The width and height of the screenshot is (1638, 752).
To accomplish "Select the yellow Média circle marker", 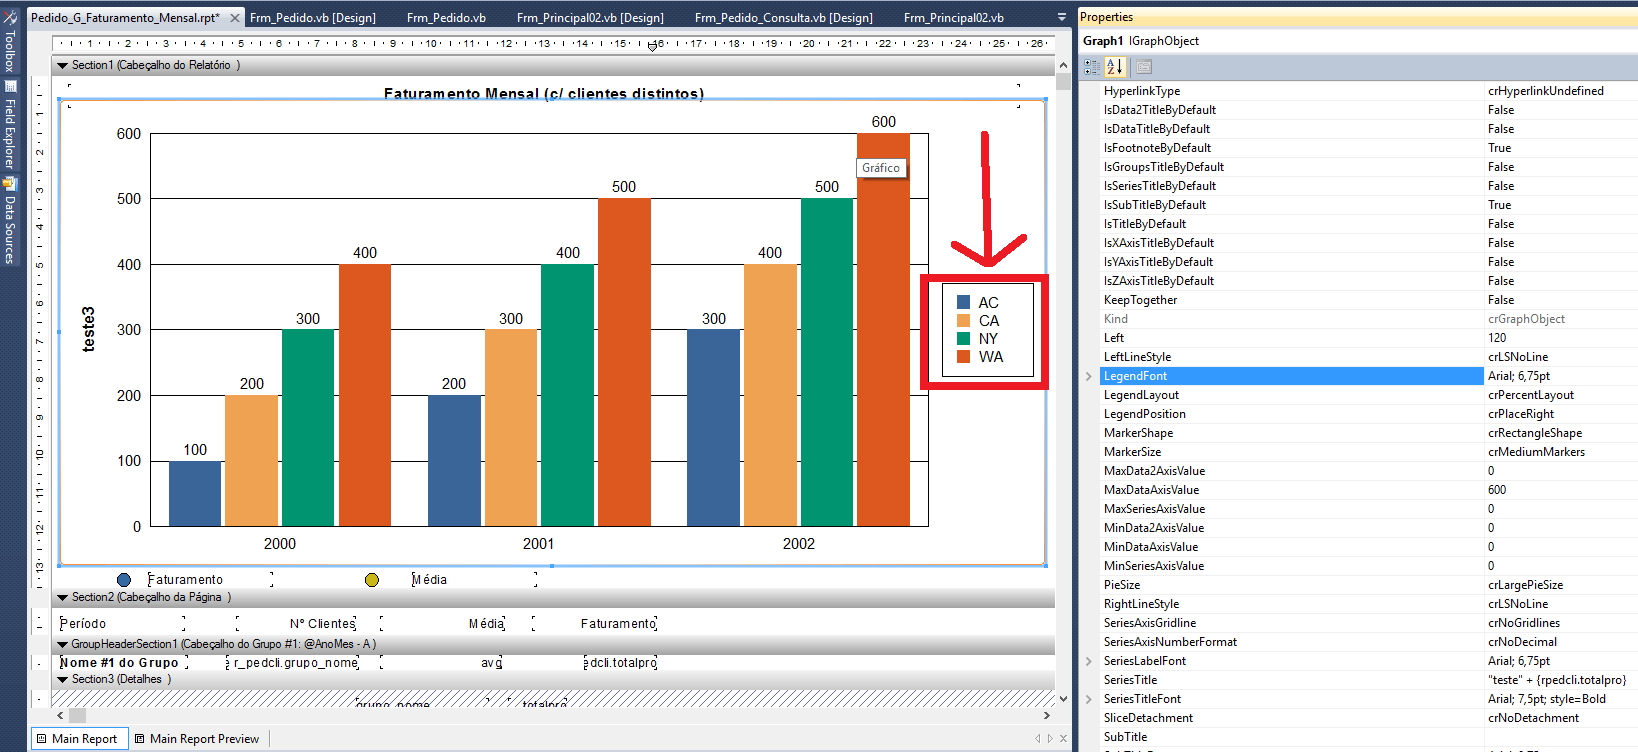I will [x=372, y=580].
